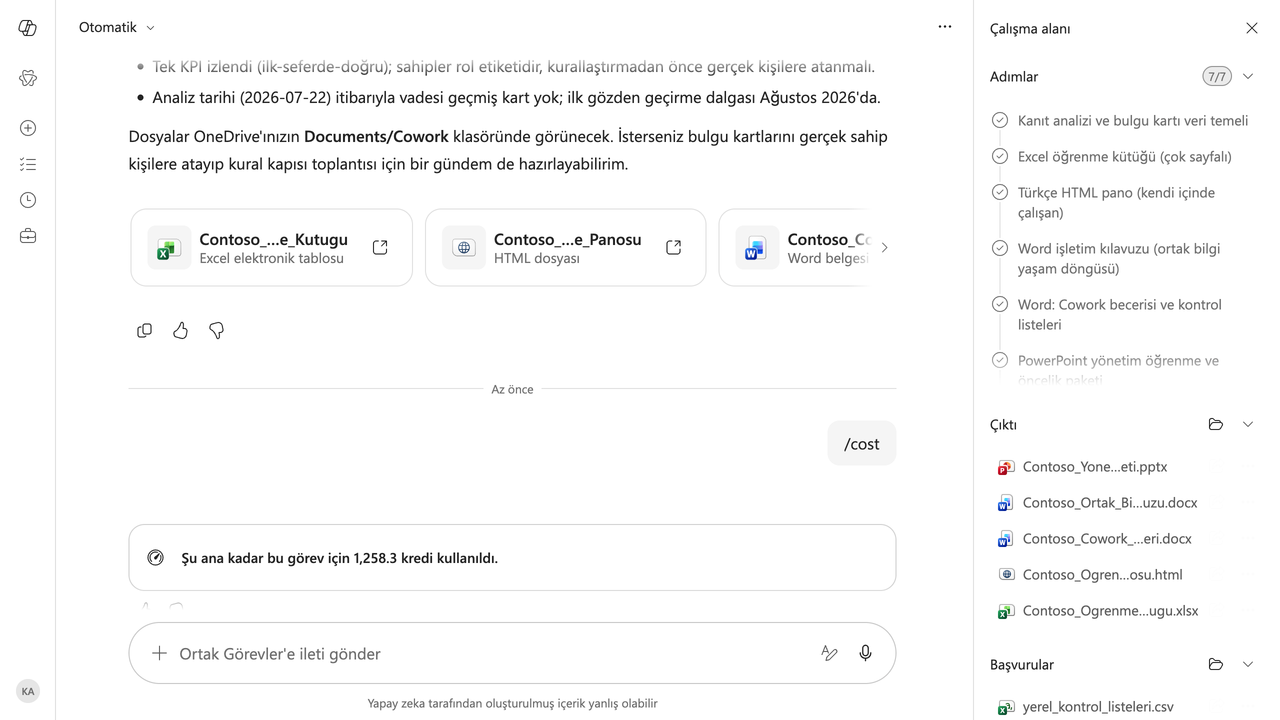
Task: Open Contoso_Ortak_Bi...uzu.docx output file
Action: pyautogui.click(x=1110, y=503)
